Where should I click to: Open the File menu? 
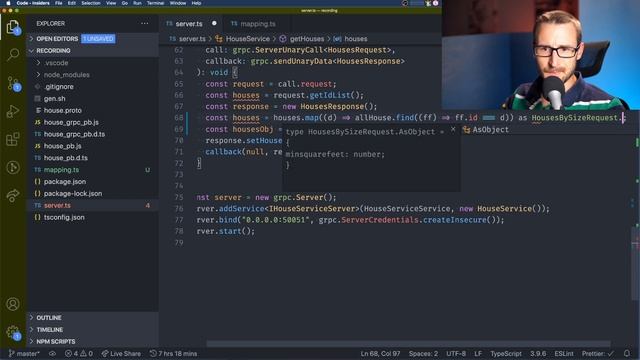(x=59, y=3)
